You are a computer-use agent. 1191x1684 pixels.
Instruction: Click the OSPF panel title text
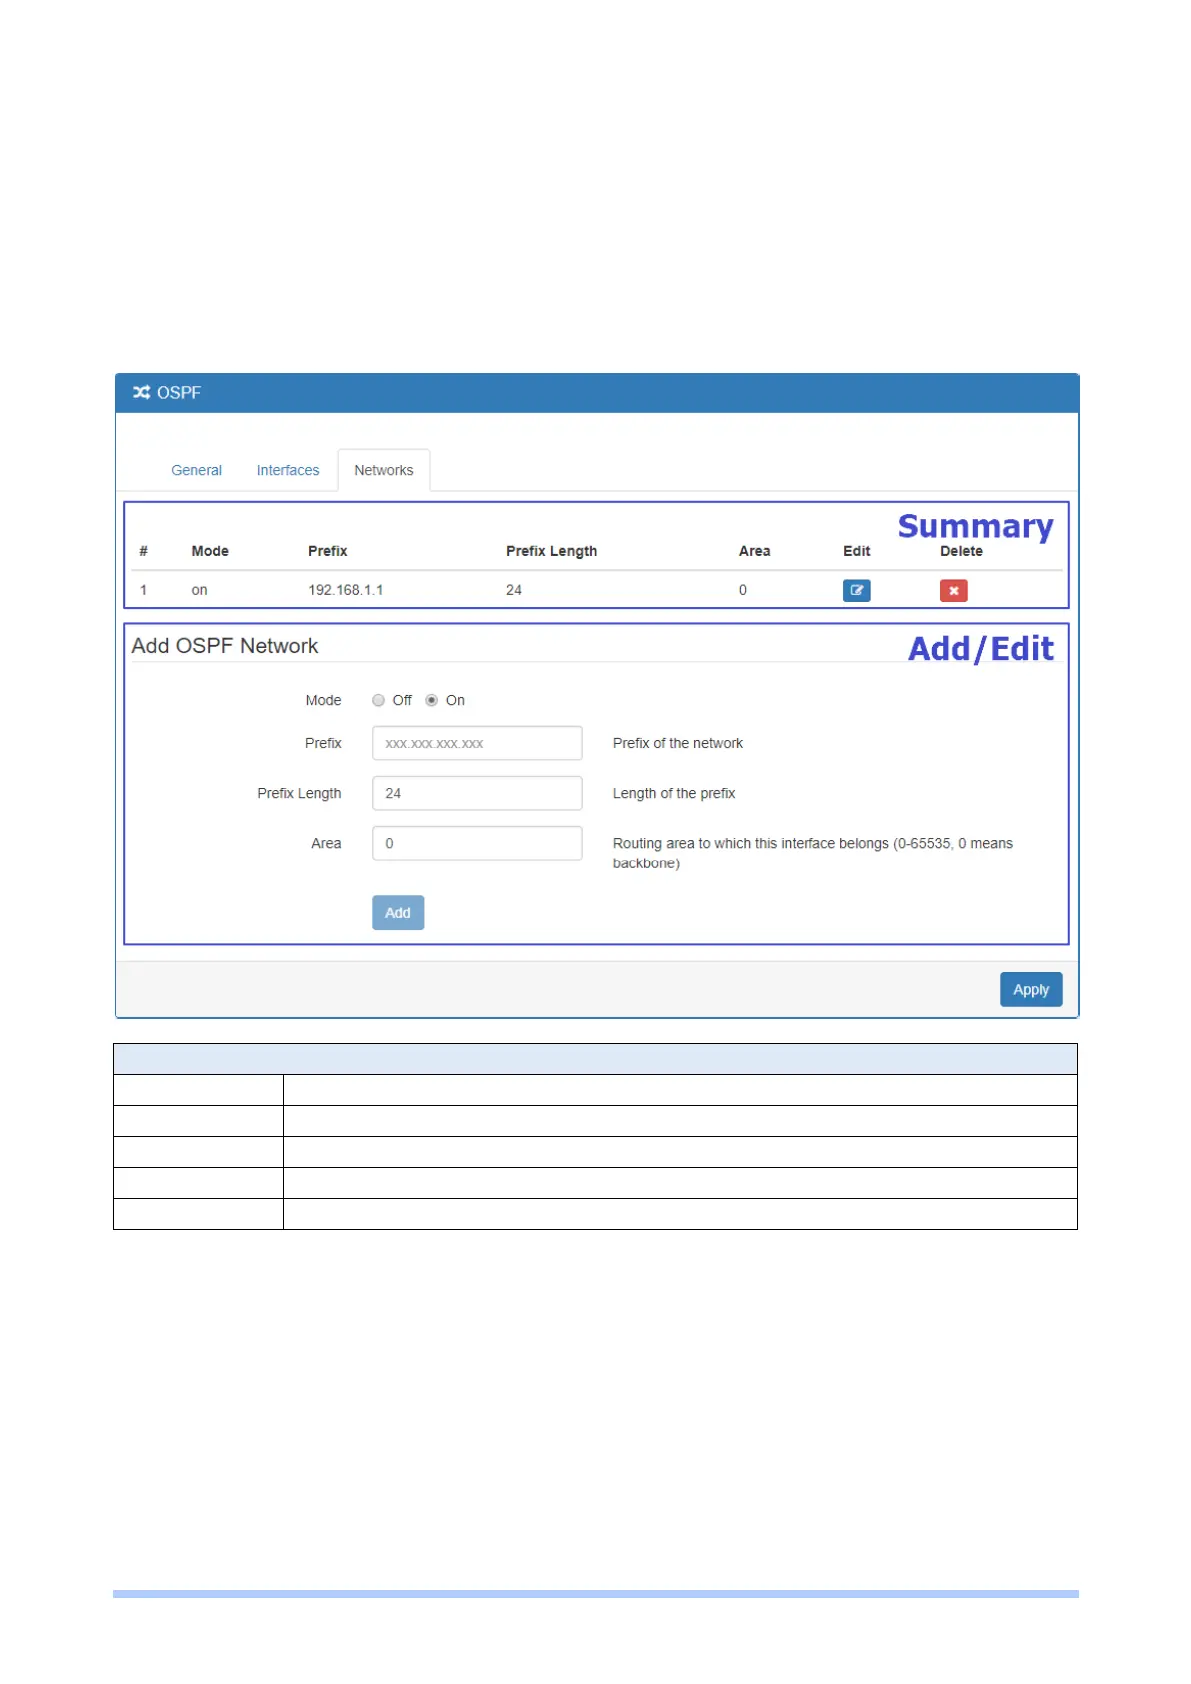click(179, 392)
